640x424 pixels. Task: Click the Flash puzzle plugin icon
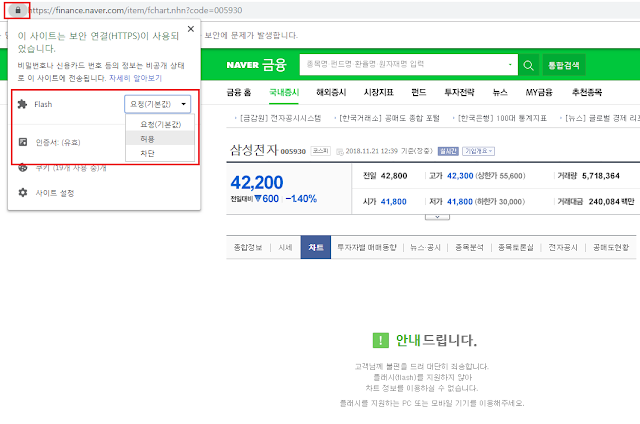pos(22,104)
